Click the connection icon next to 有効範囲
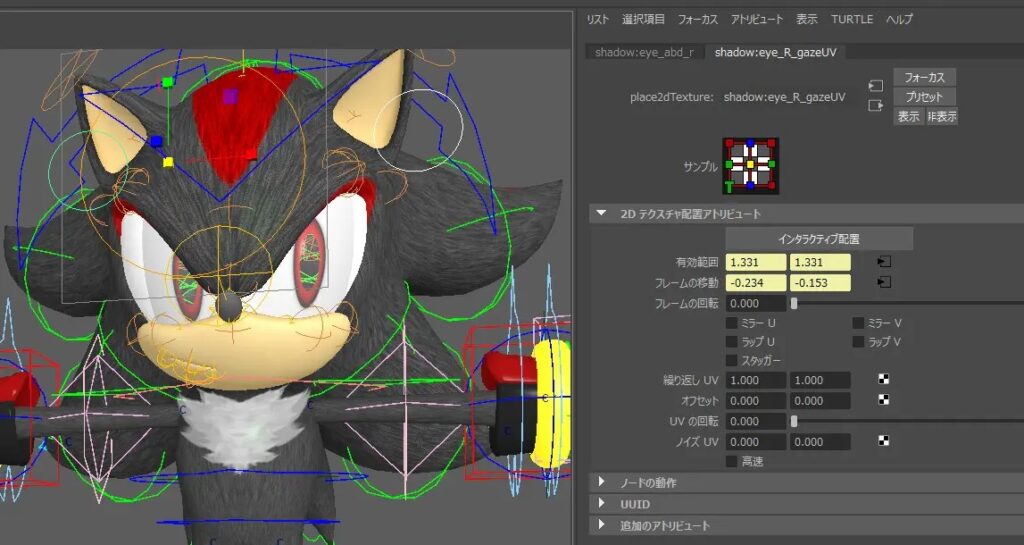This screenshot has width=1024, height=545. (884, 262)
